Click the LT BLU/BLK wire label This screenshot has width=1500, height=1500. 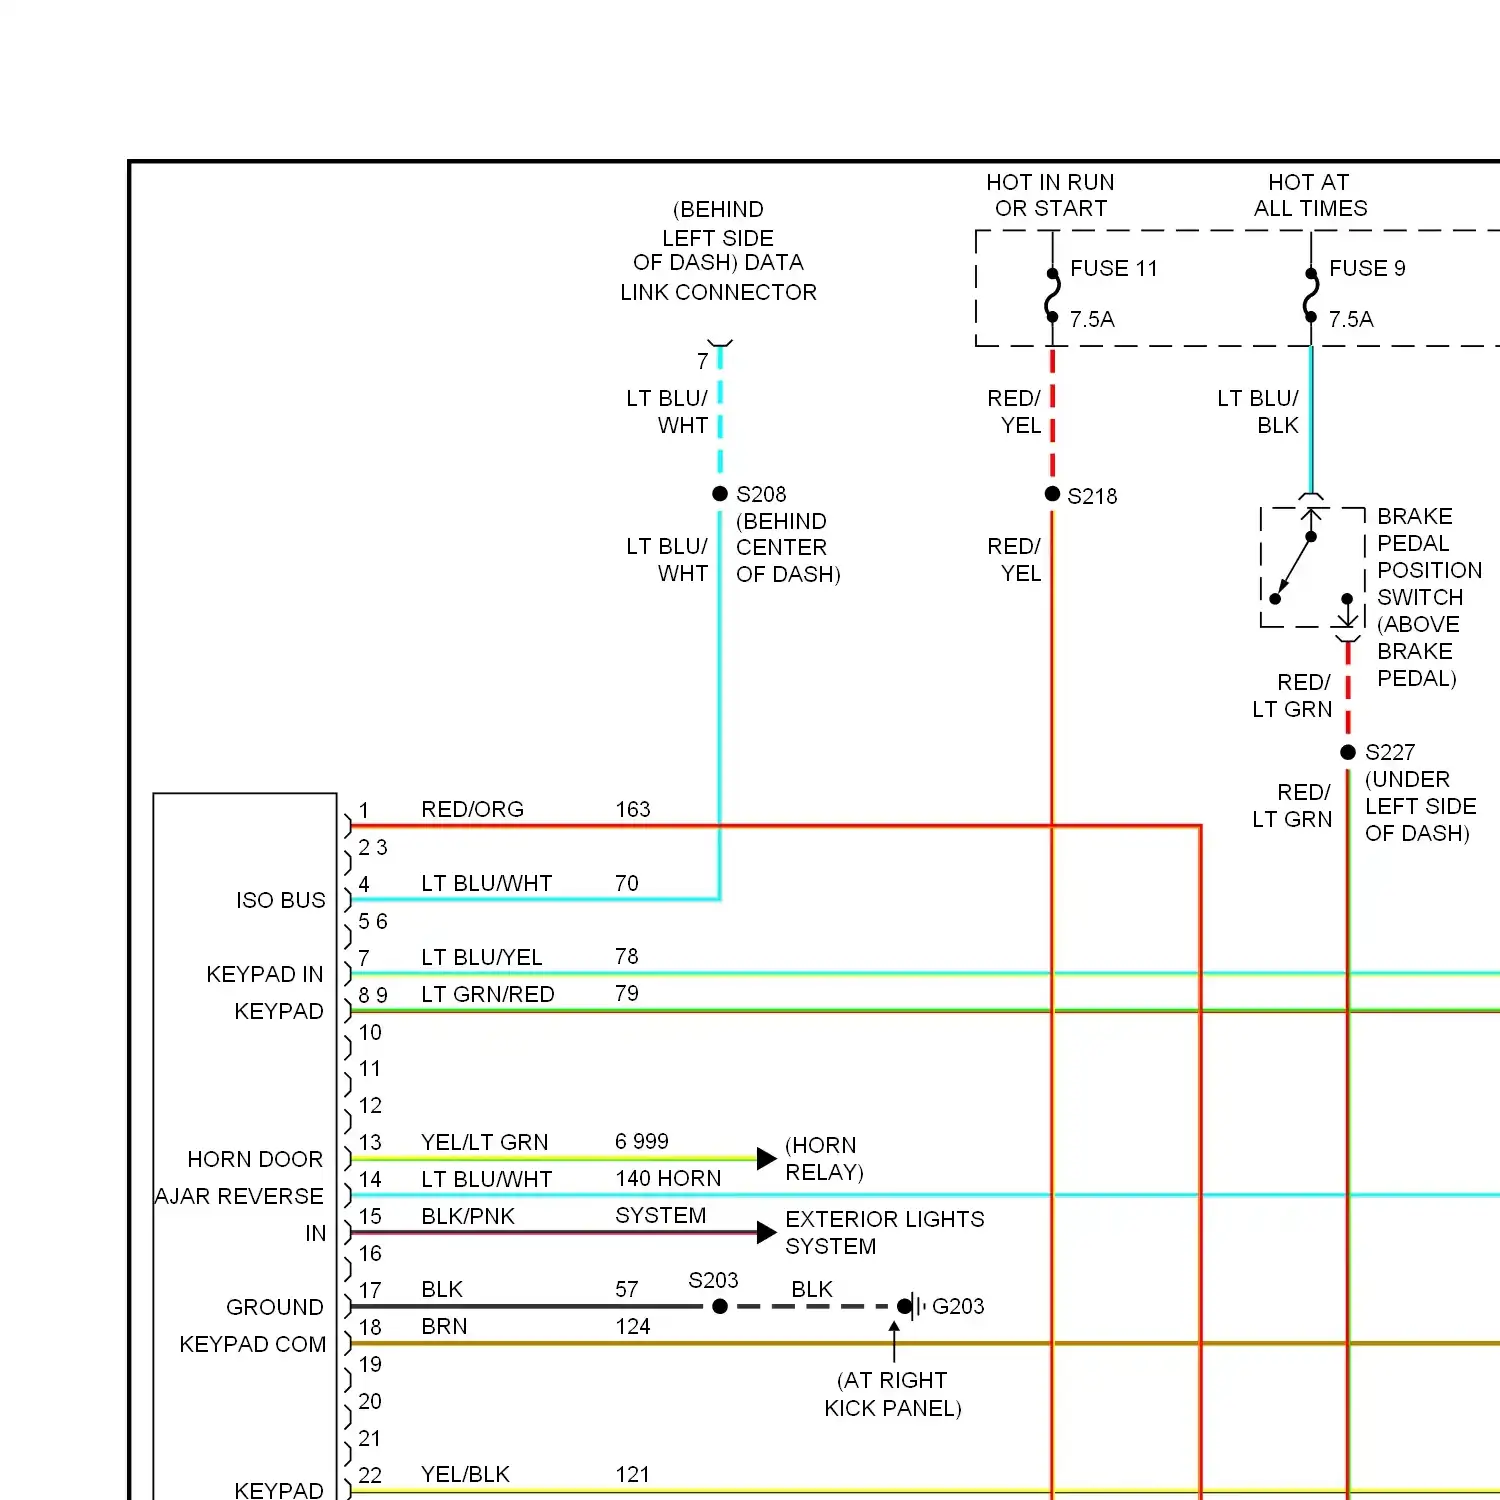1258,412
